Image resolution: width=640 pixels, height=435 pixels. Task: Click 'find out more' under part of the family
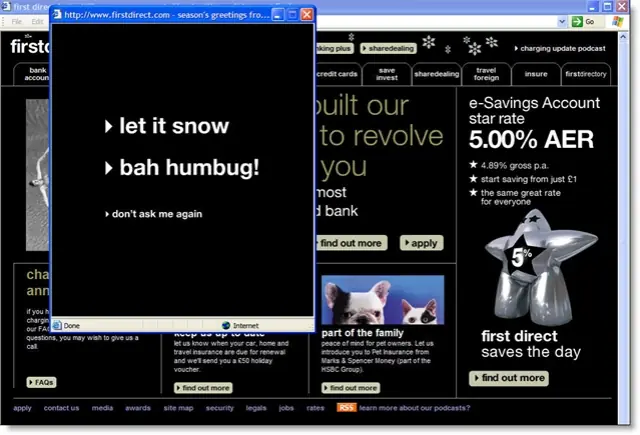tap(351, 388)
